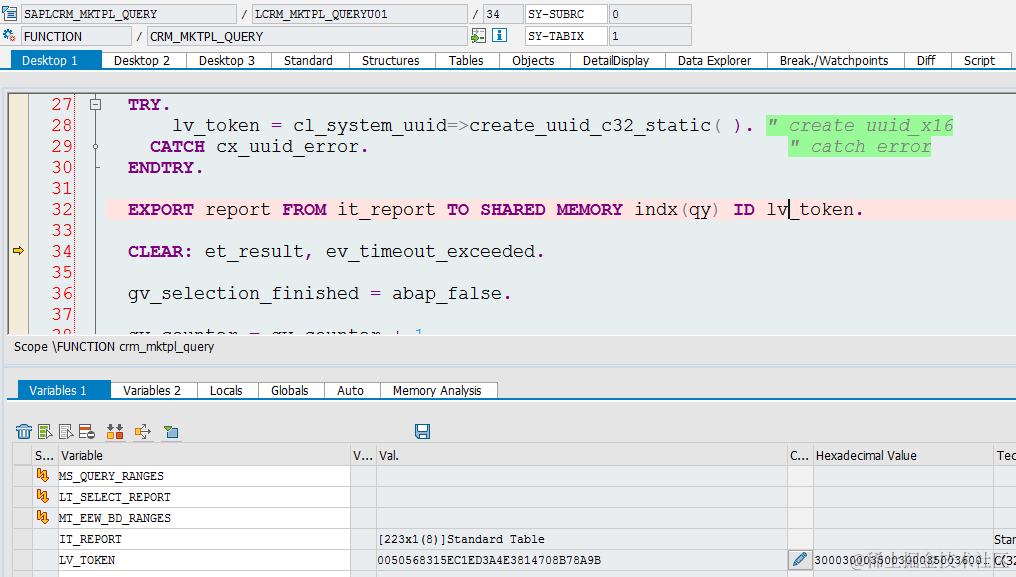This screenshot has width=1016, height=577.
Task: Click the orange squares with down arrows icon
Action: click(x=115, y=432)
